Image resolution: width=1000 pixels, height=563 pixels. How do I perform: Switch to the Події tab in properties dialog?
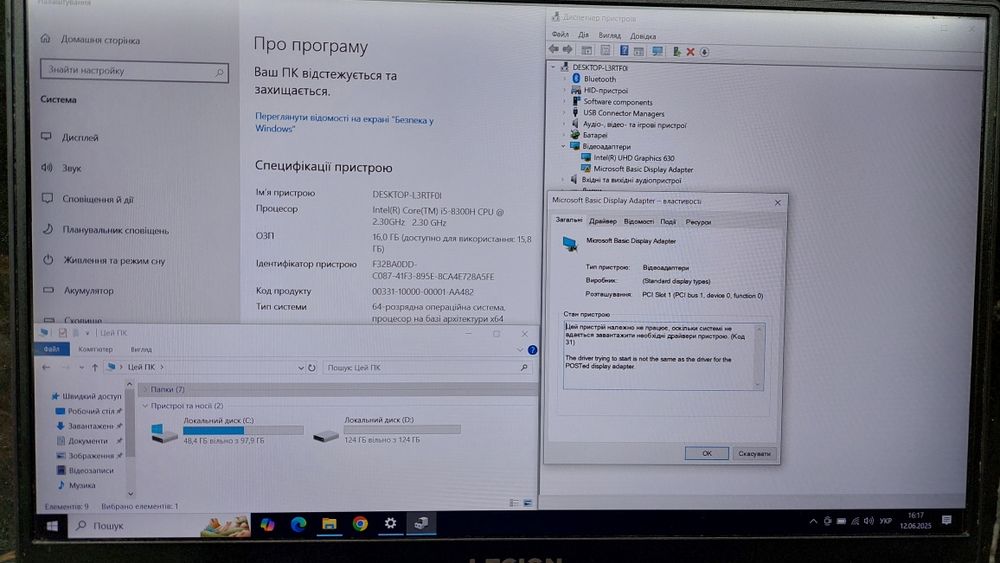[668, 222]
